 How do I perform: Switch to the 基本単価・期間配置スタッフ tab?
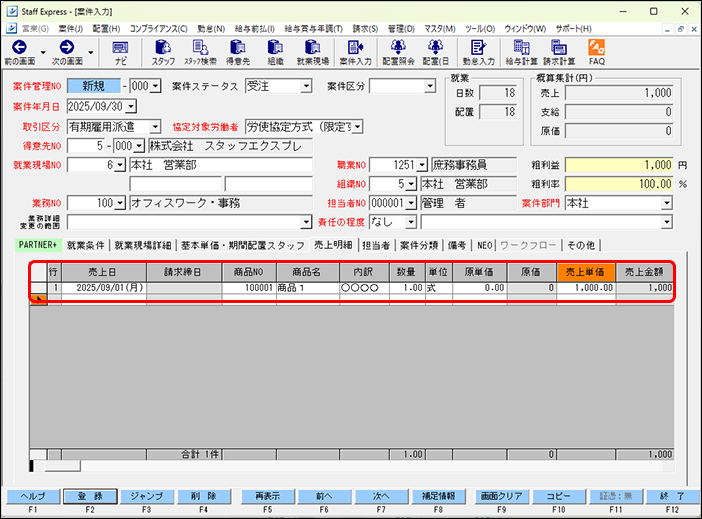[x=242, y=245]
